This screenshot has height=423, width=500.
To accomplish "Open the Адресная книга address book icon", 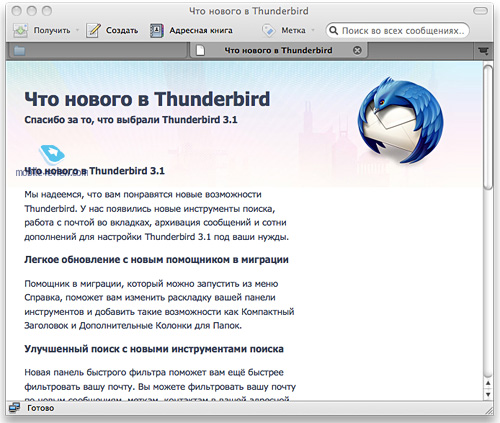I will click(156, 30).
